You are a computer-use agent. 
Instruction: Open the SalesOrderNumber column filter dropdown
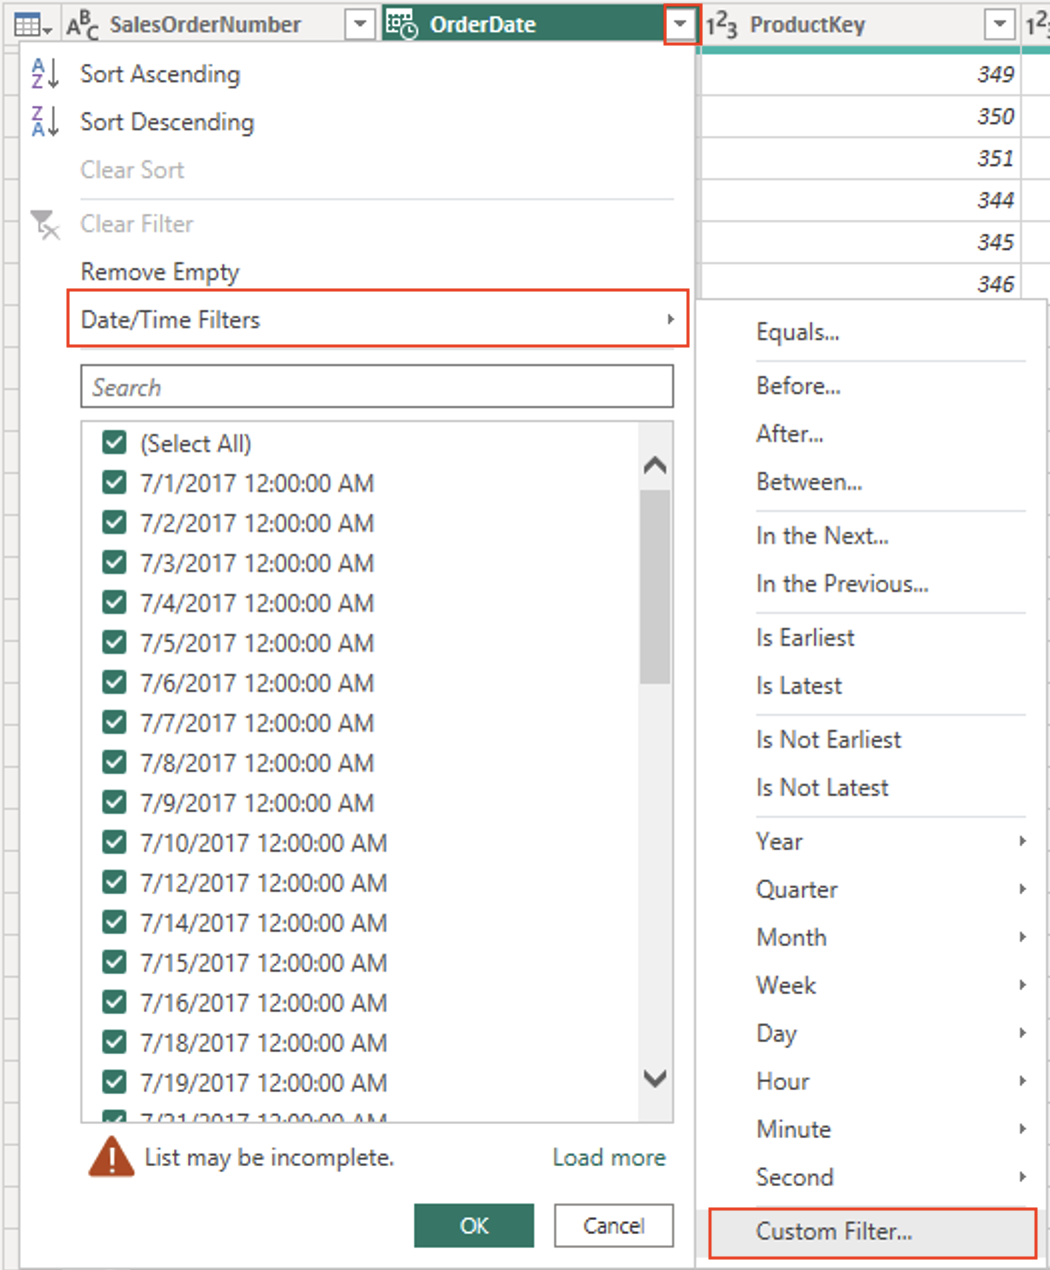[x=359, y=24]
